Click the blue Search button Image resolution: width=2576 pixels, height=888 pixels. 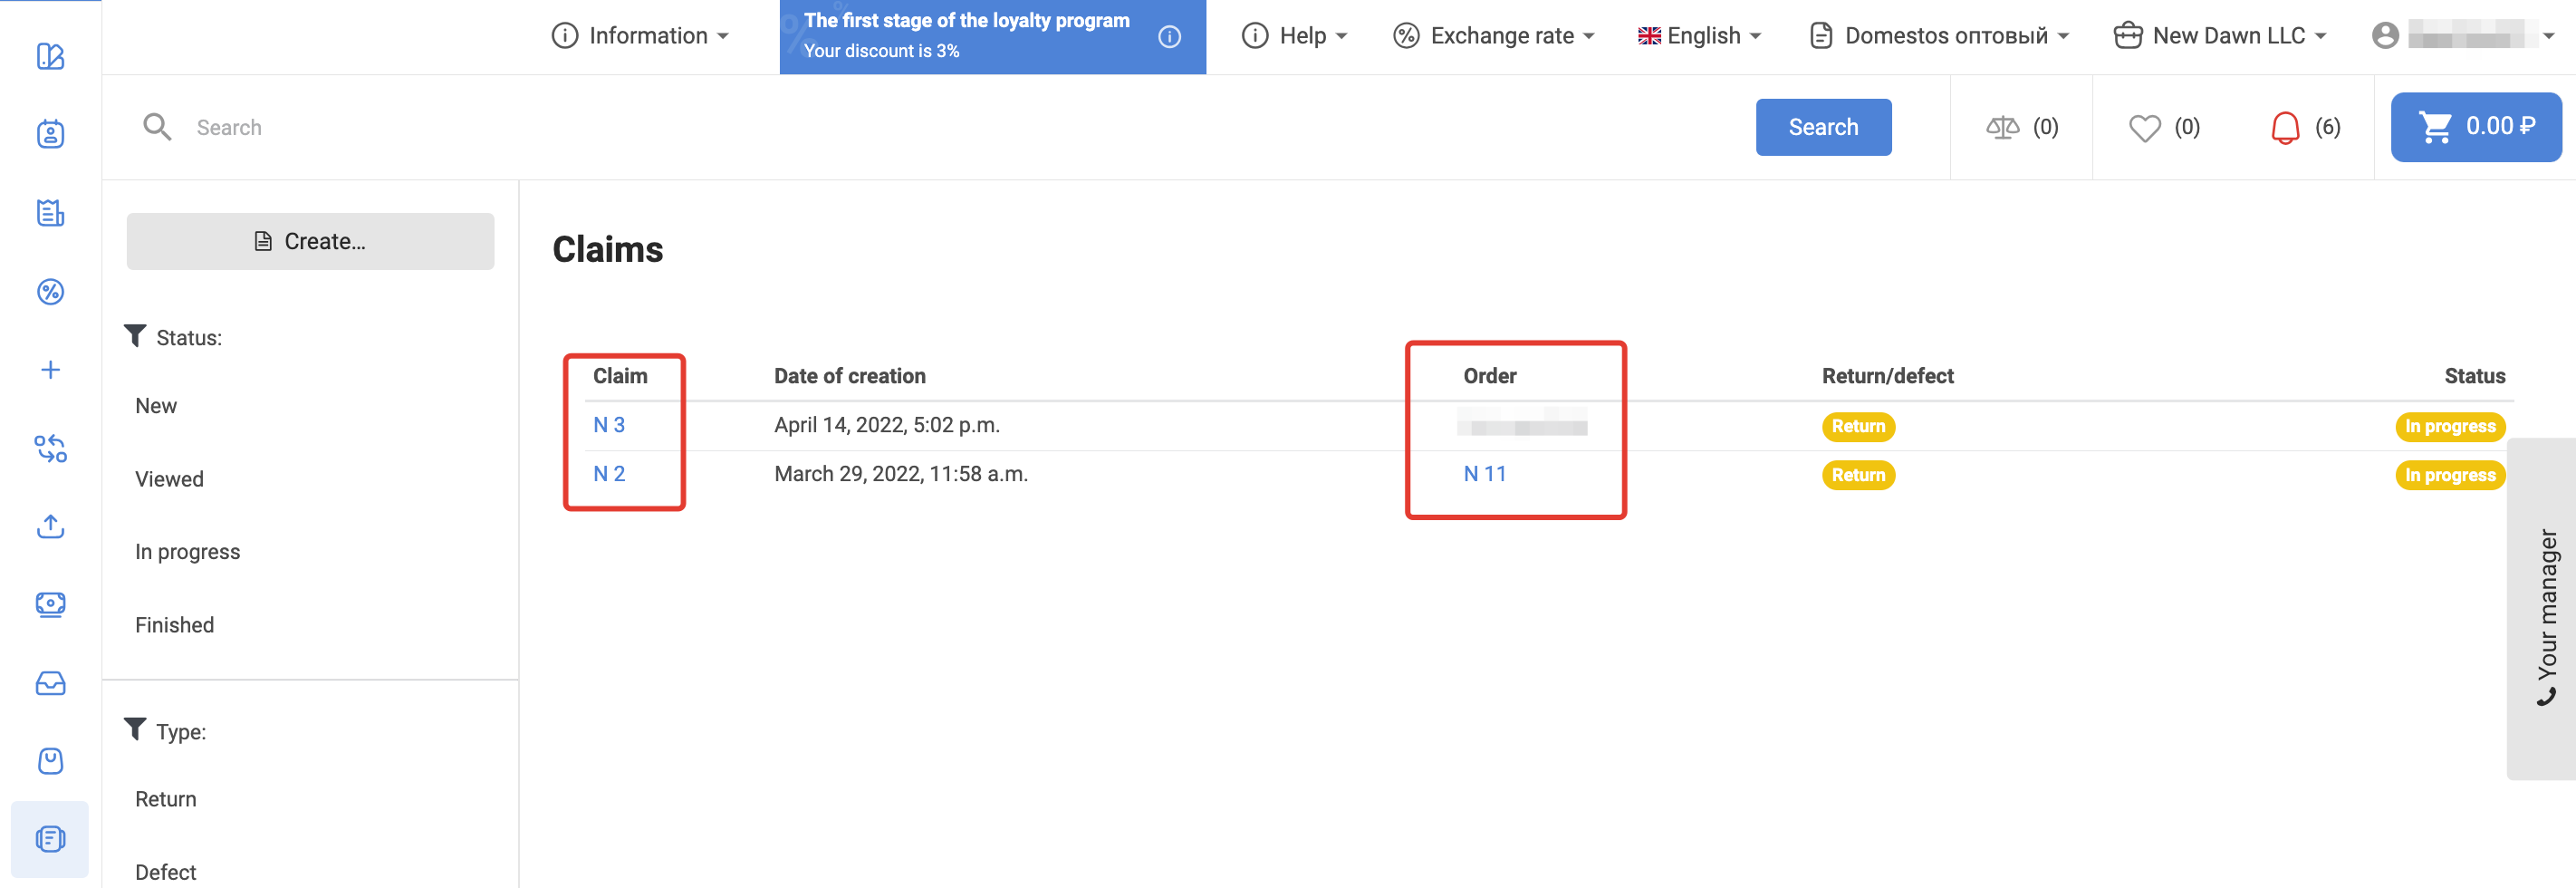click(x=1823, y=127)
